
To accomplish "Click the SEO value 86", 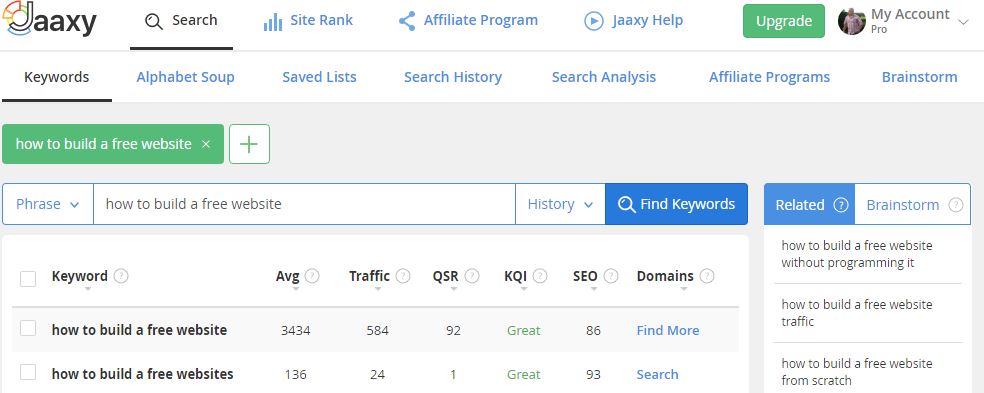I will [593, 330].
